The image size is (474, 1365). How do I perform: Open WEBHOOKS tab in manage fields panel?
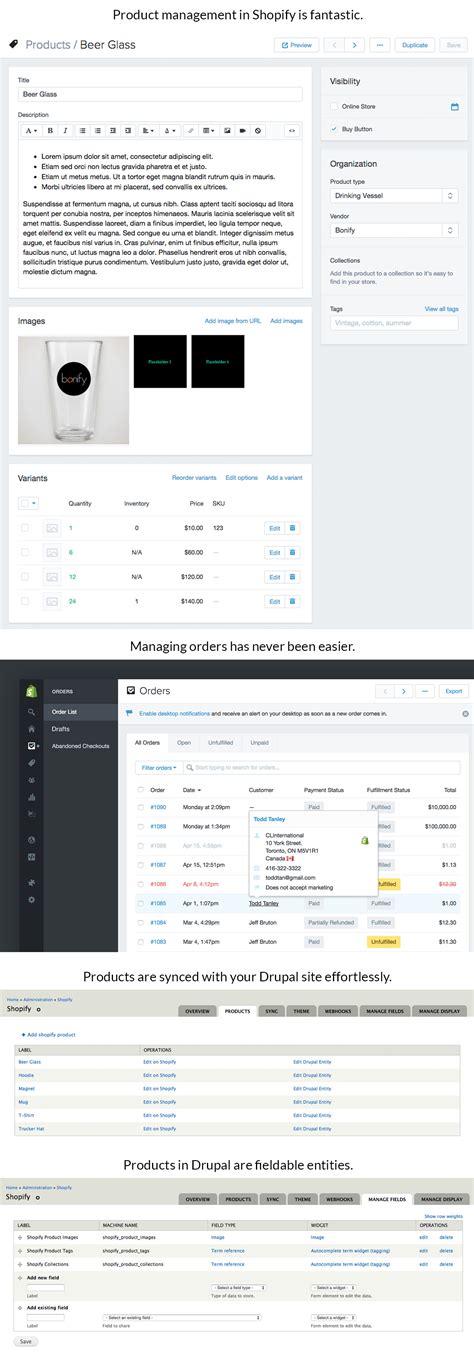pos(339,1198)
